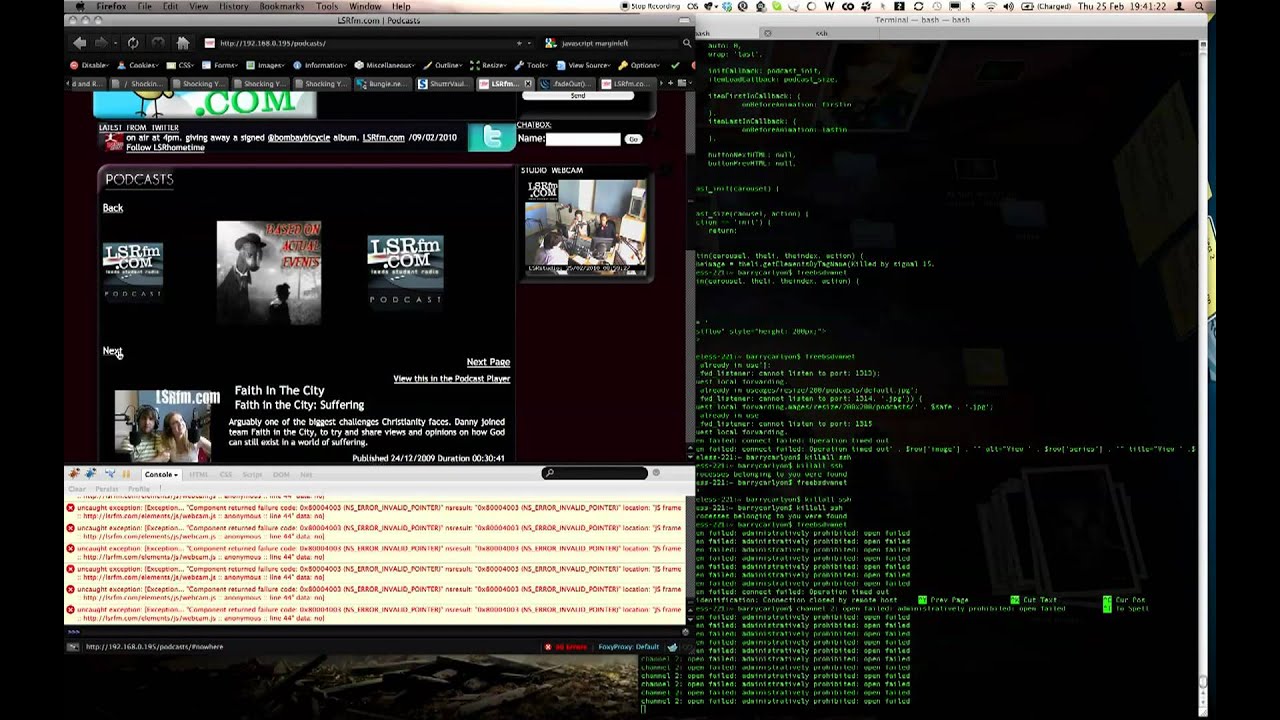Click the Studio Webcam image
1280x720 pixels.
[586, 227]
